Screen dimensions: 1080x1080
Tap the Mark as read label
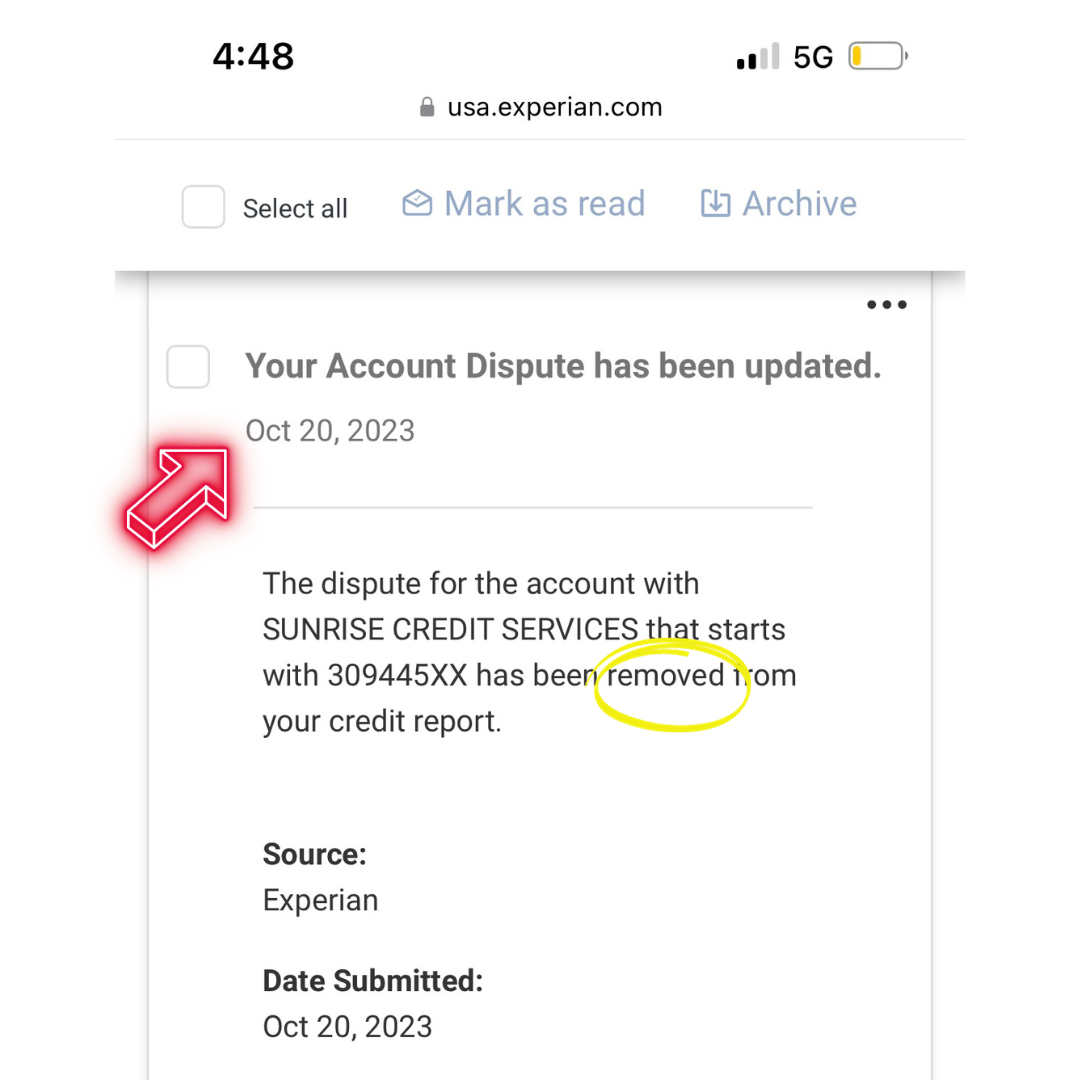point(544,204)
